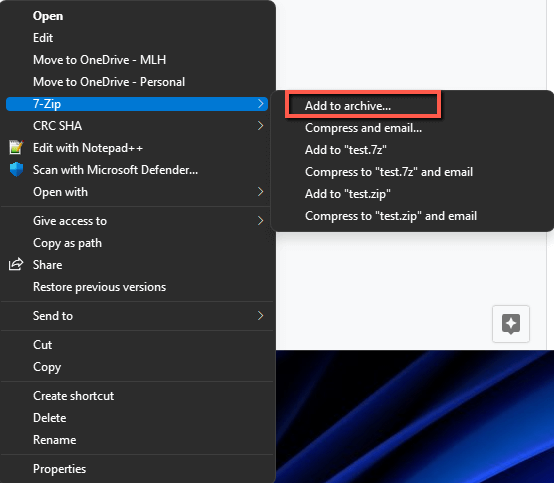Select Copy as path

67,243
